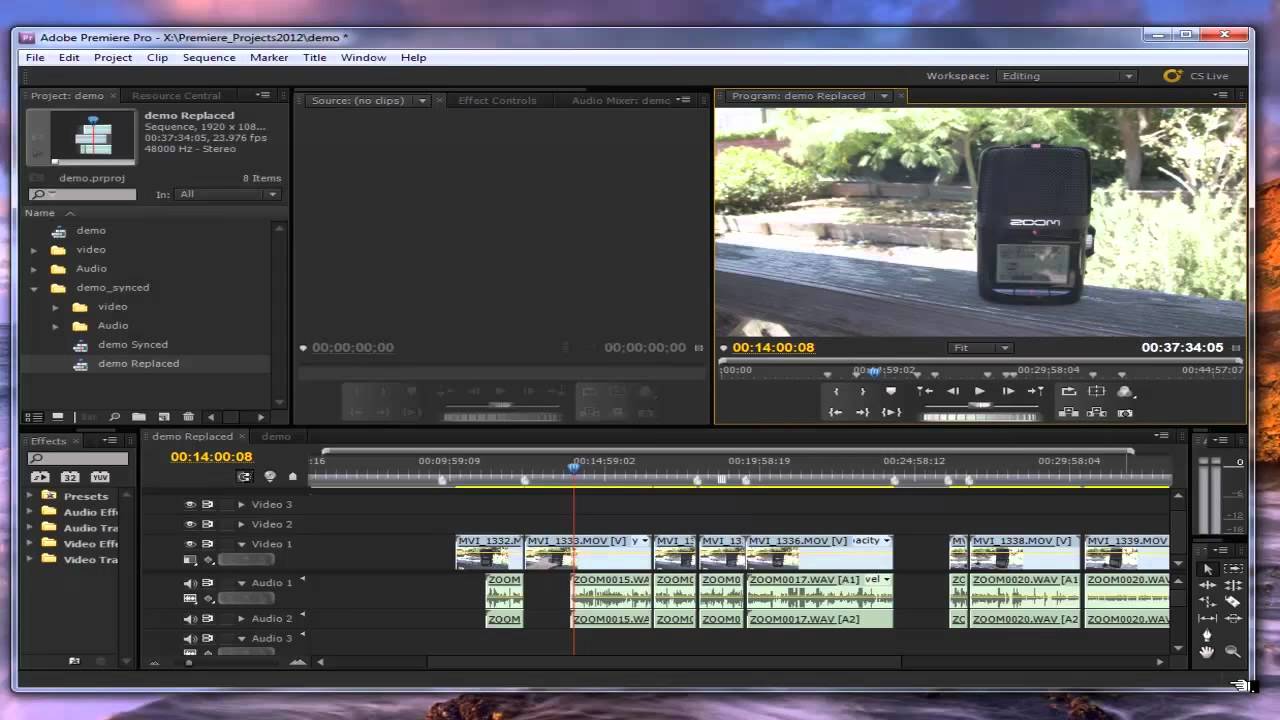
Task: Select the Hand tool
Action: tap(1207, 652)
